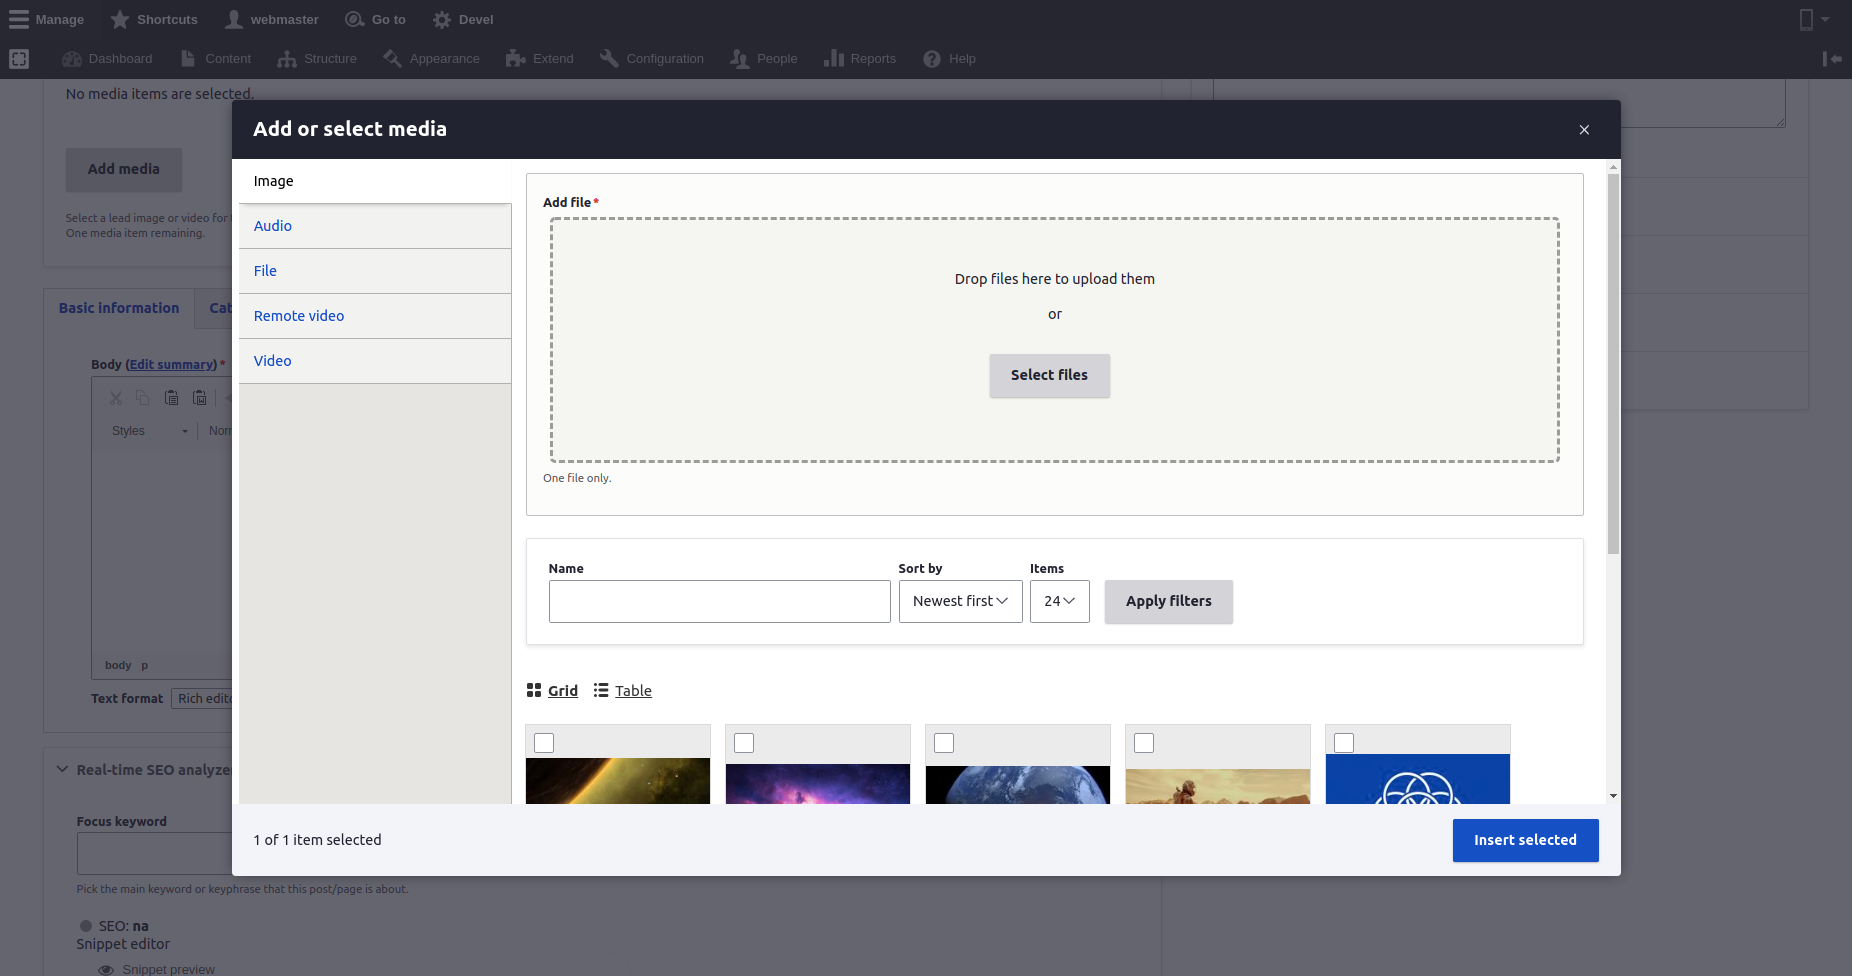Screen dimensions: 1852x976
Task: Click the media Name filter field
Action: (x=719, y=602)
